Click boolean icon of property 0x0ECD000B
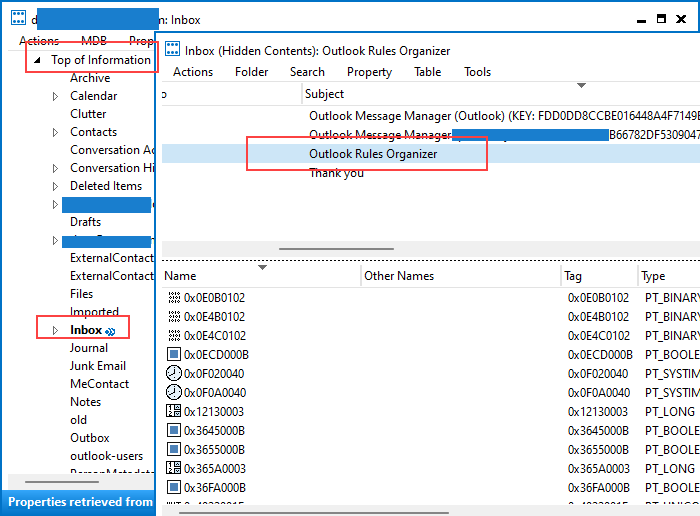The width and height of the screenshot is (700, 516). click(174, 354)
